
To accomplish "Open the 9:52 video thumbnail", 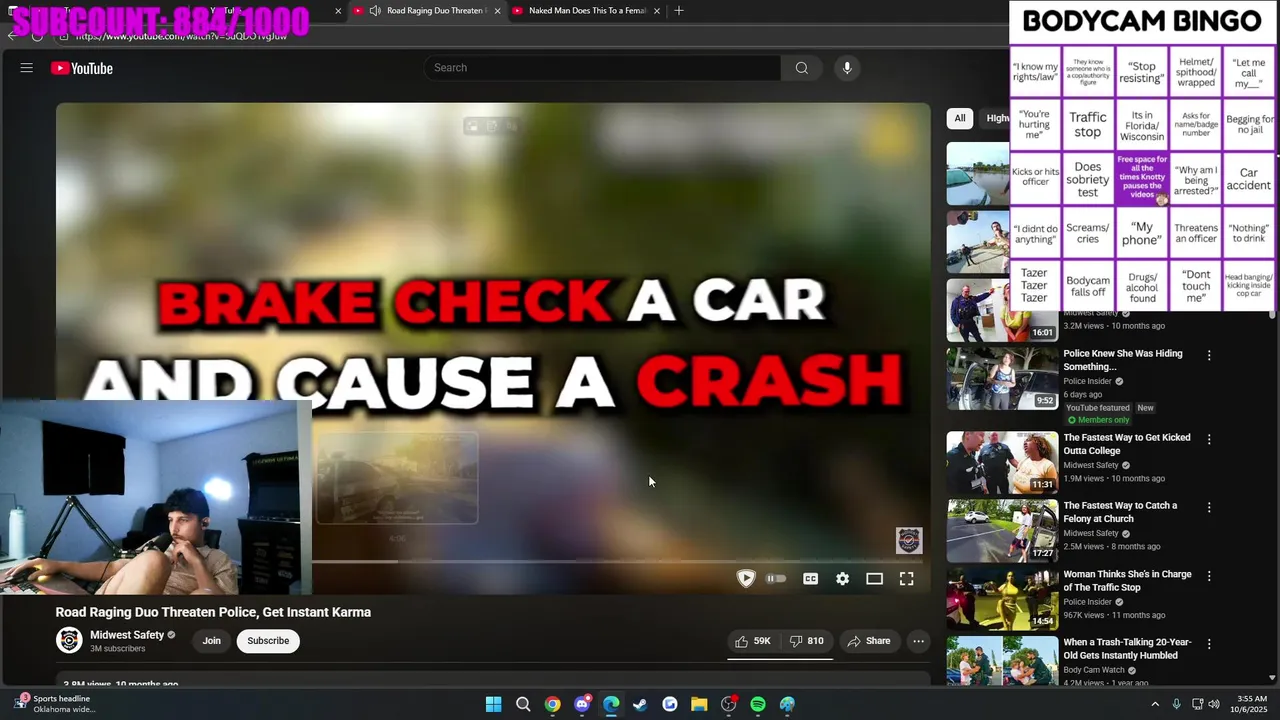I will 1002,378.
